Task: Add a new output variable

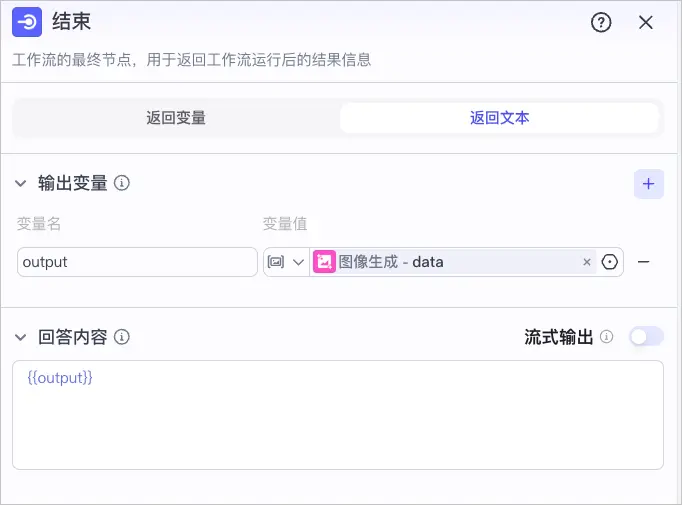Action: coord(649,184)
